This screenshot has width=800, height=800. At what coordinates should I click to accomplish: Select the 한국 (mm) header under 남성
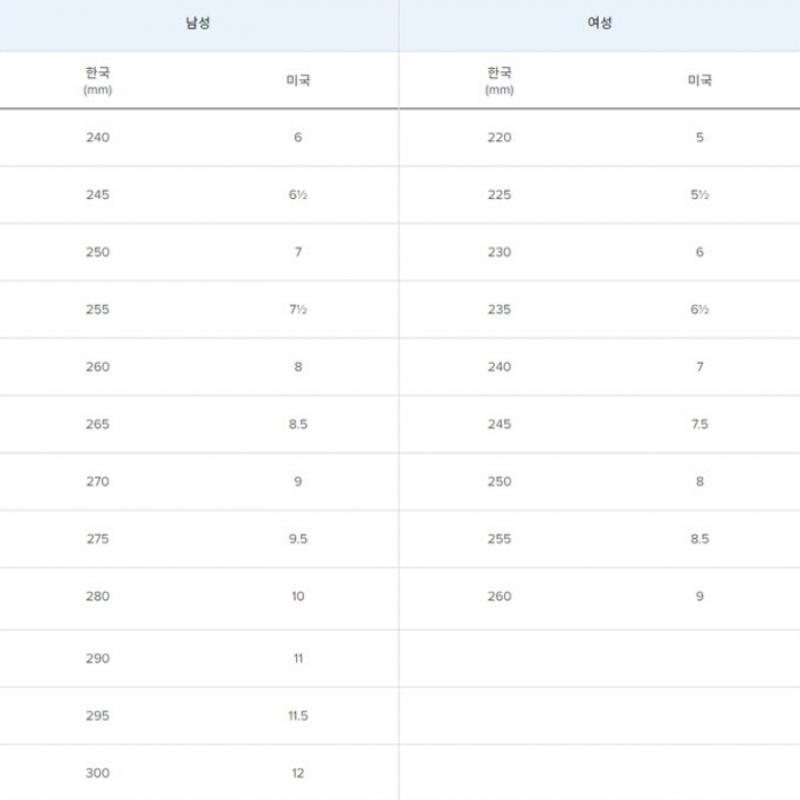98,80
